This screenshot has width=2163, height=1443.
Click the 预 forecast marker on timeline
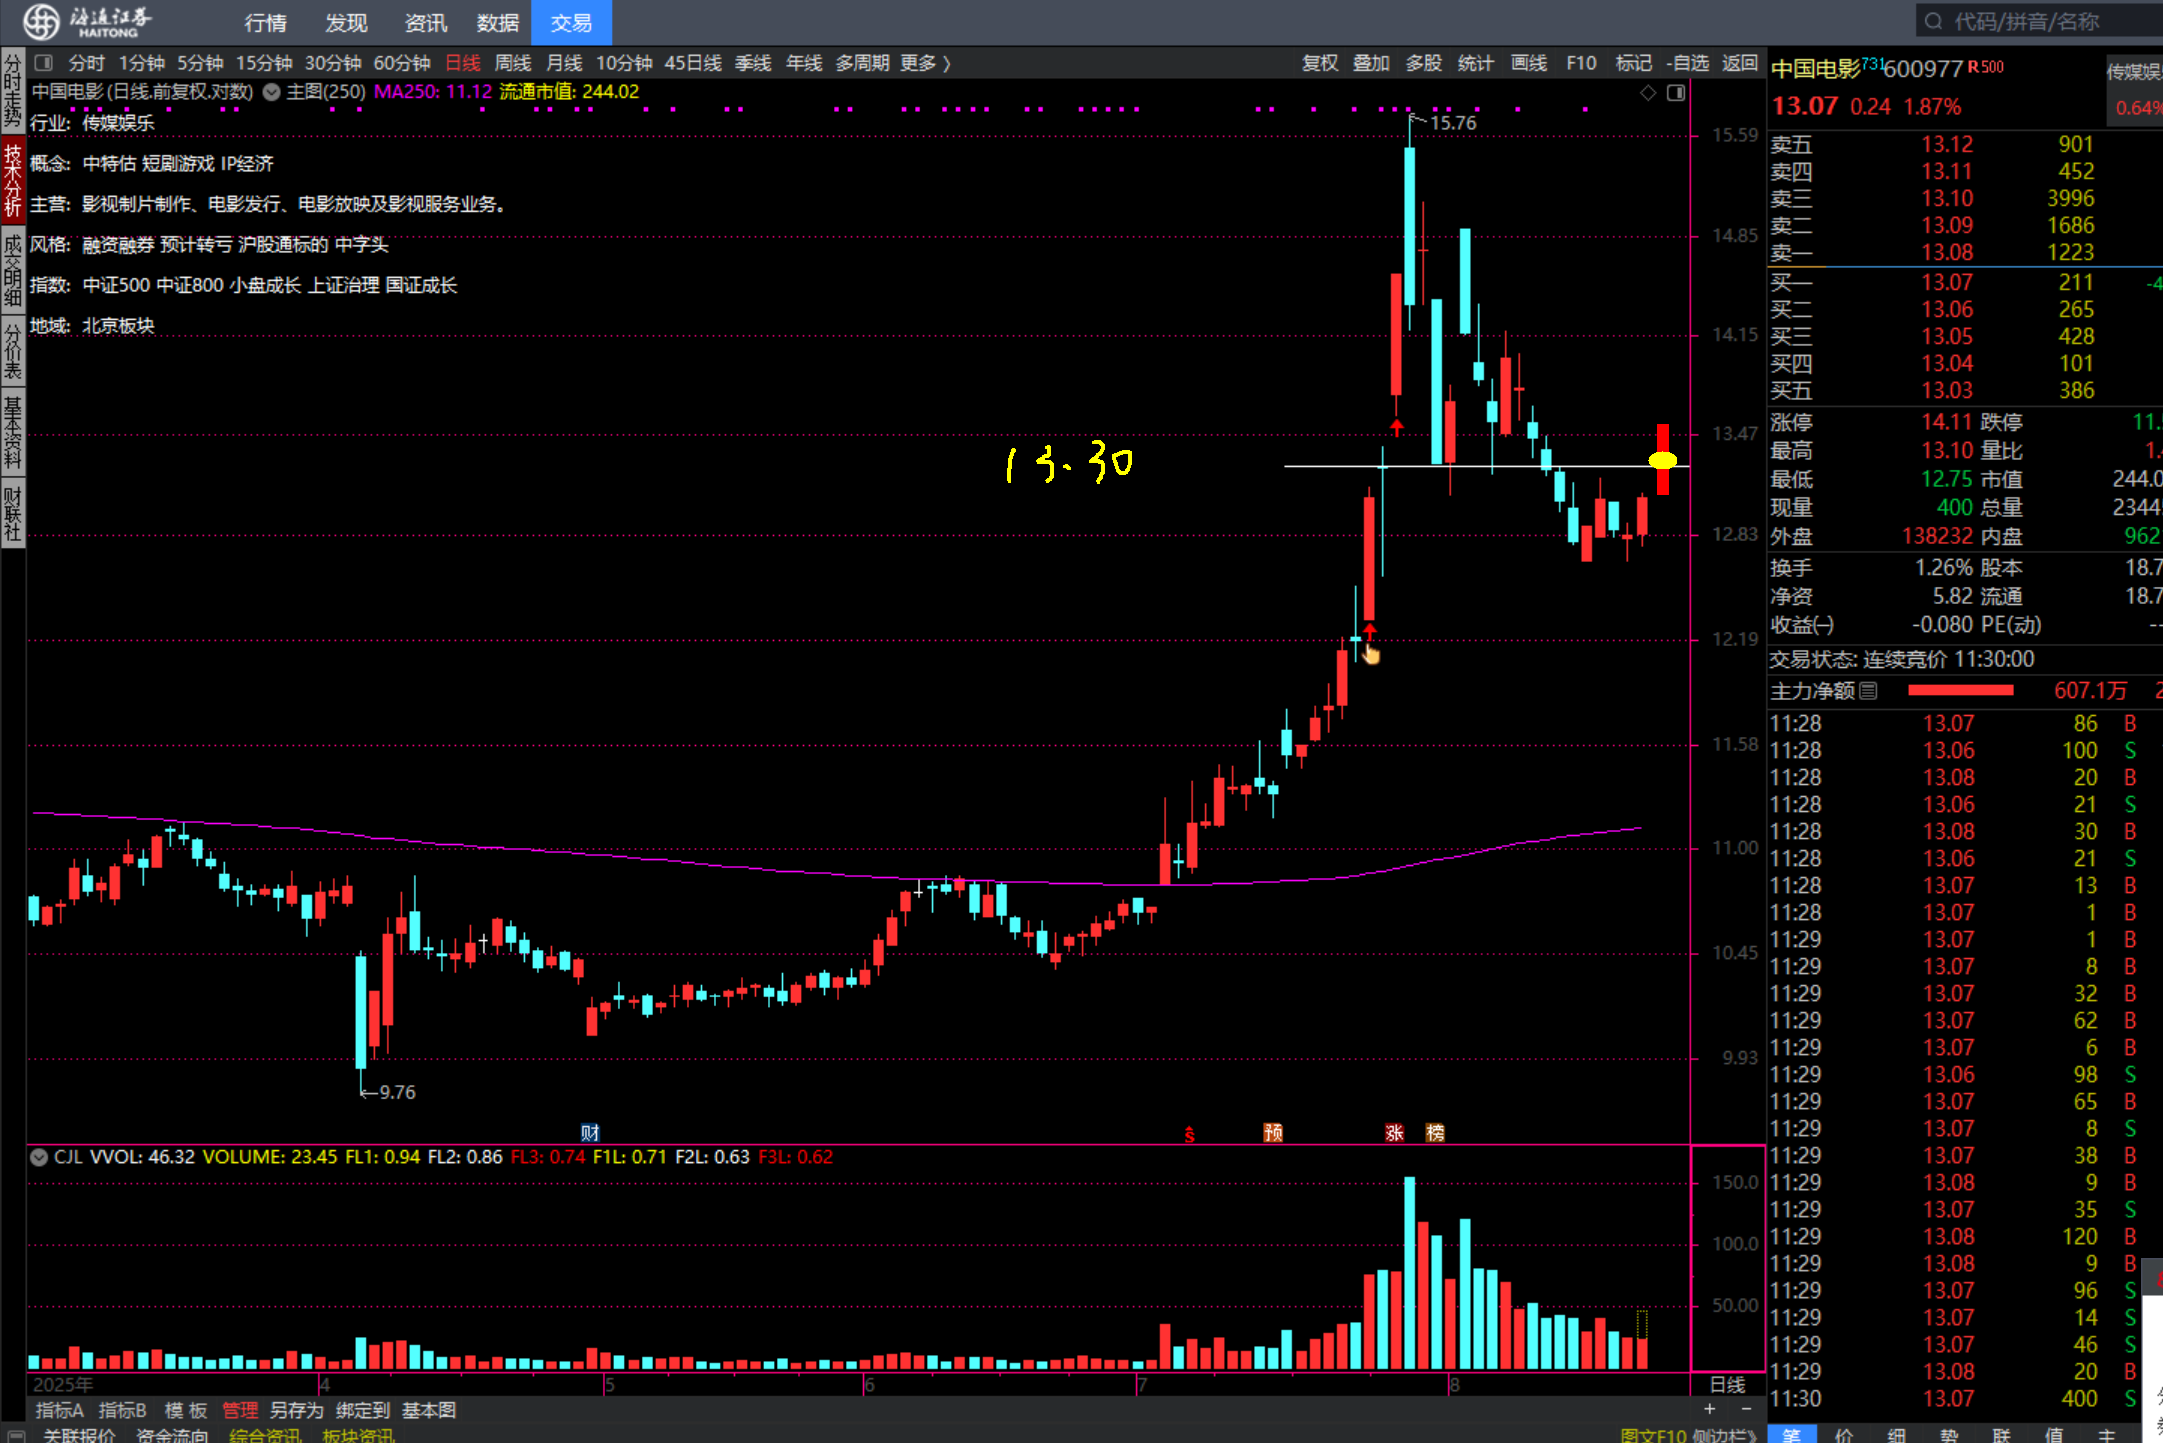[1273, 1133]
